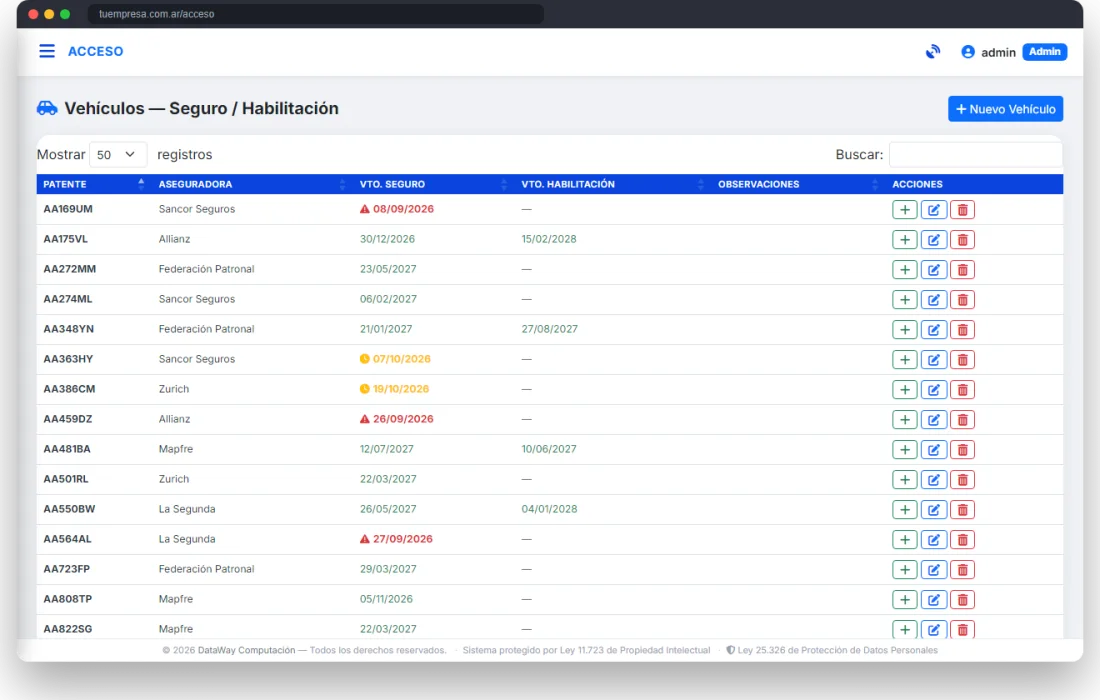
Task: Click the plus icon for AA274ML
Action: click(904, 299)
